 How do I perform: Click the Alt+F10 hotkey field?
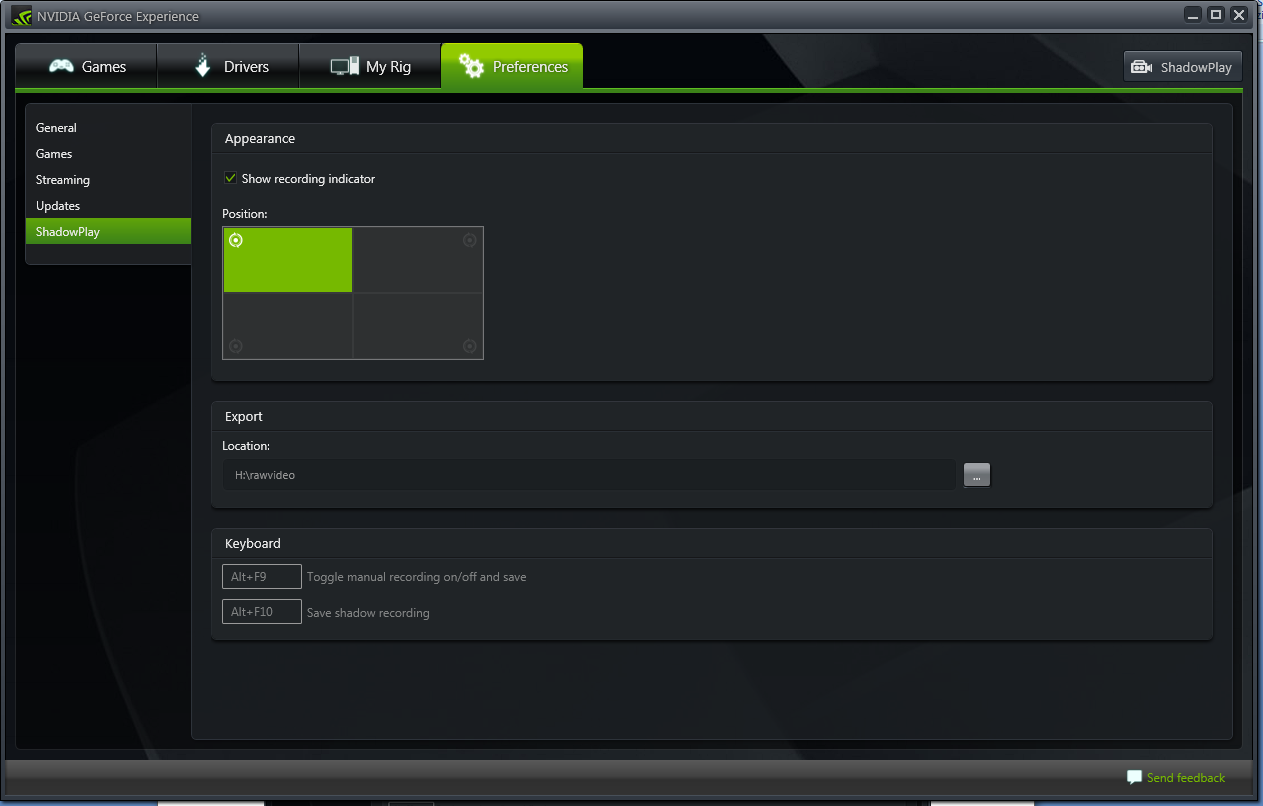[x=262, y=611]
